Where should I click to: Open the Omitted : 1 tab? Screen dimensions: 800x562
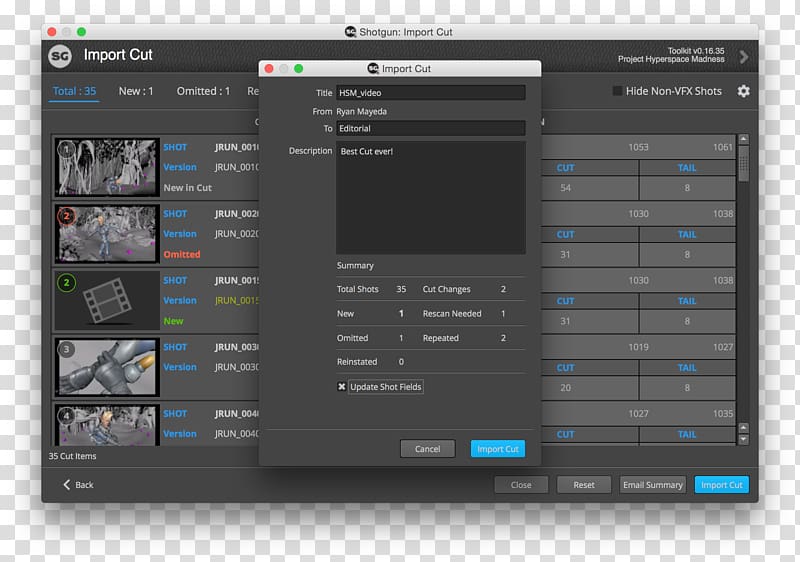(x=203, y=91)
